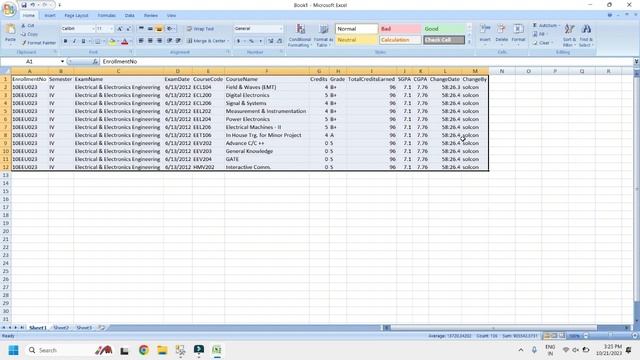Open the font size dropdown

point(111,29)
